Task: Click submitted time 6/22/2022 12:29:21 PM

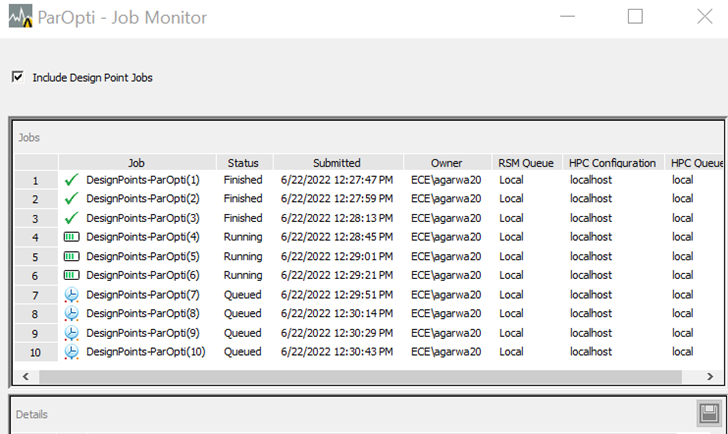Action: click(x=337, y=275)
